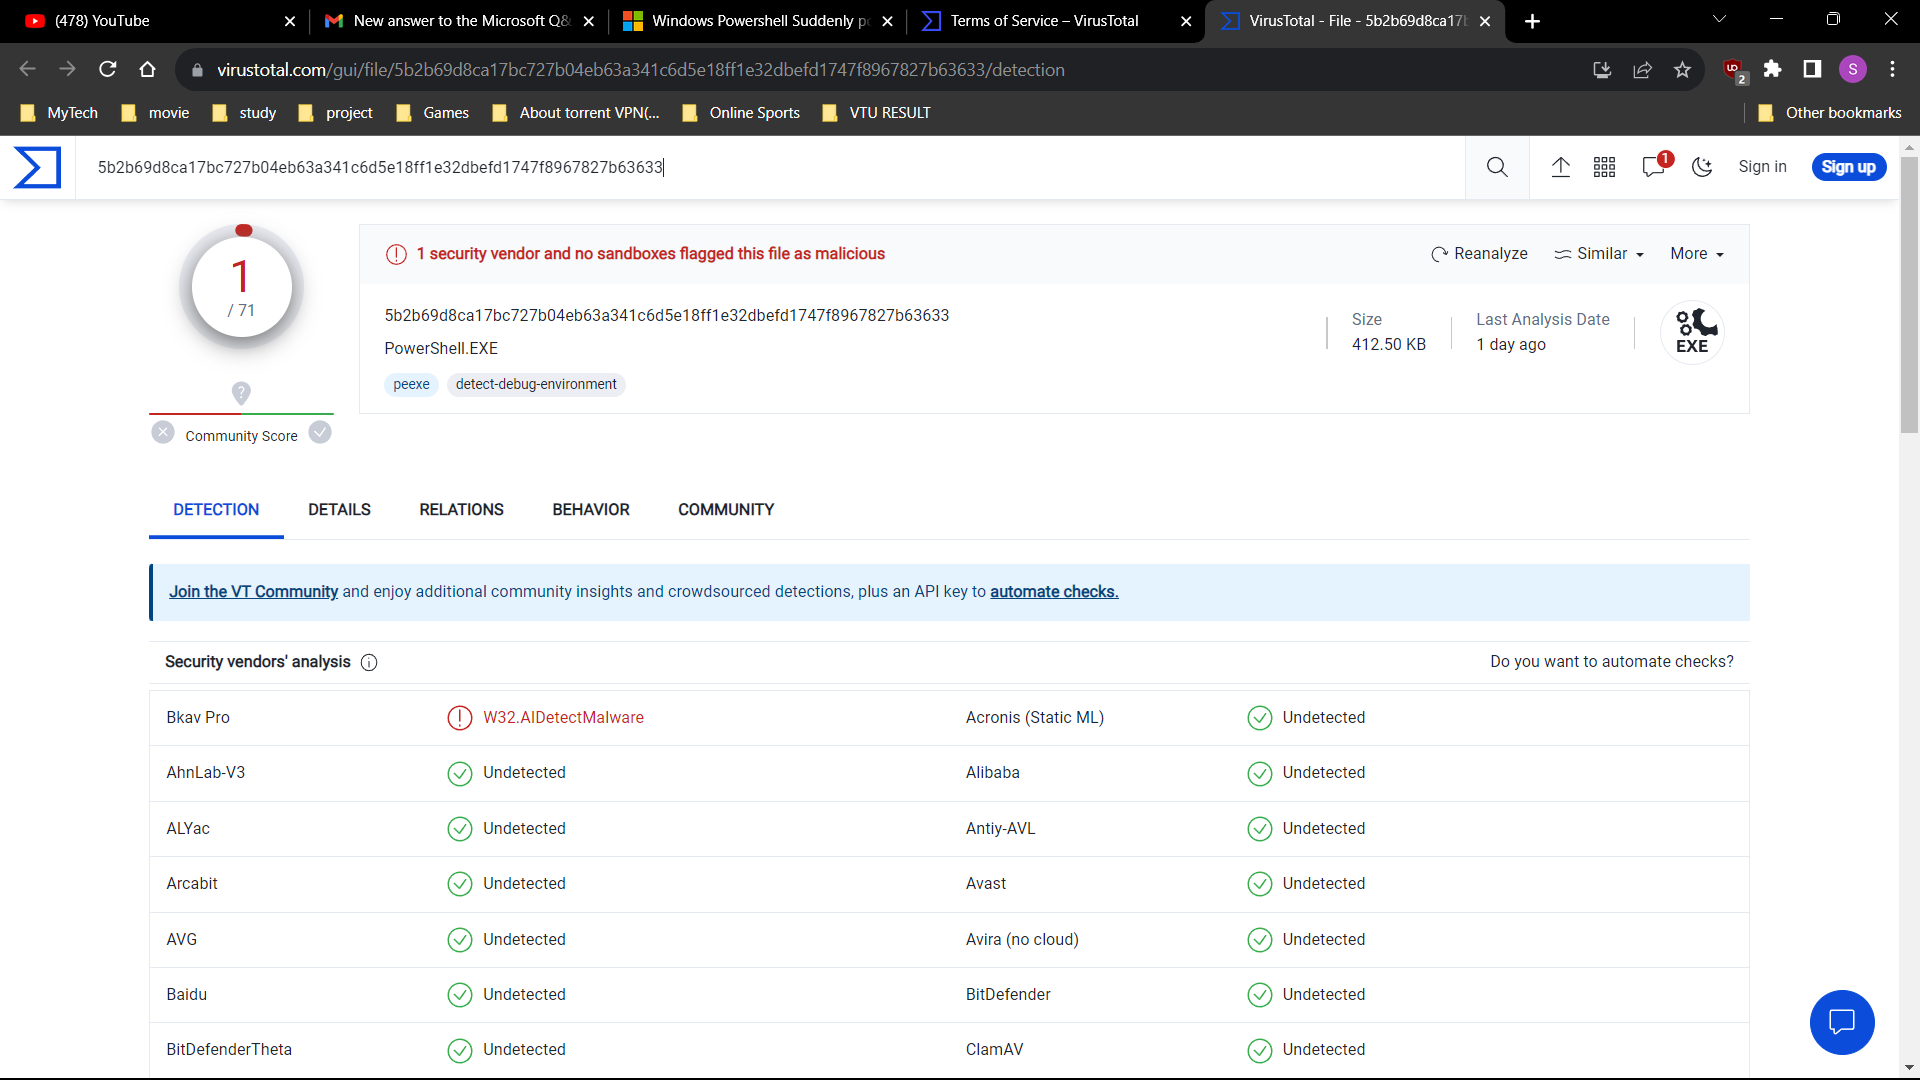This screenshot has width=1920, height=1080.
Task: Toggle dark mode moon icon
Action: [x=1702, y=167]
